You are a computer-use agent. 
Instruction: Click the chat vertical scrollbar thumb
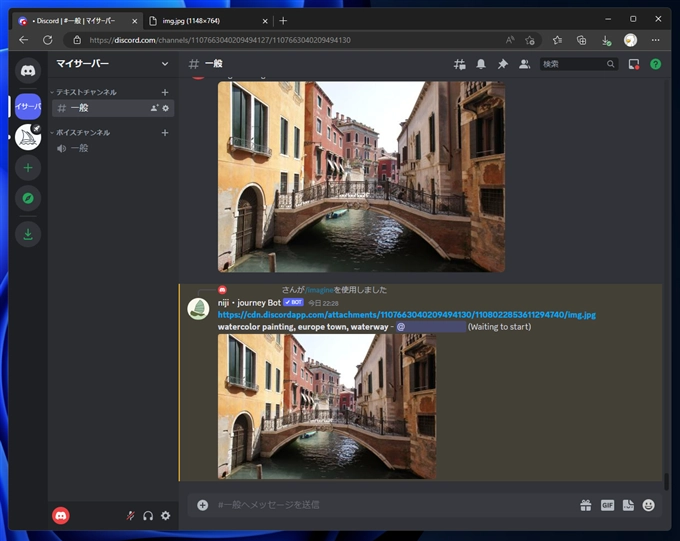[666, 481]
